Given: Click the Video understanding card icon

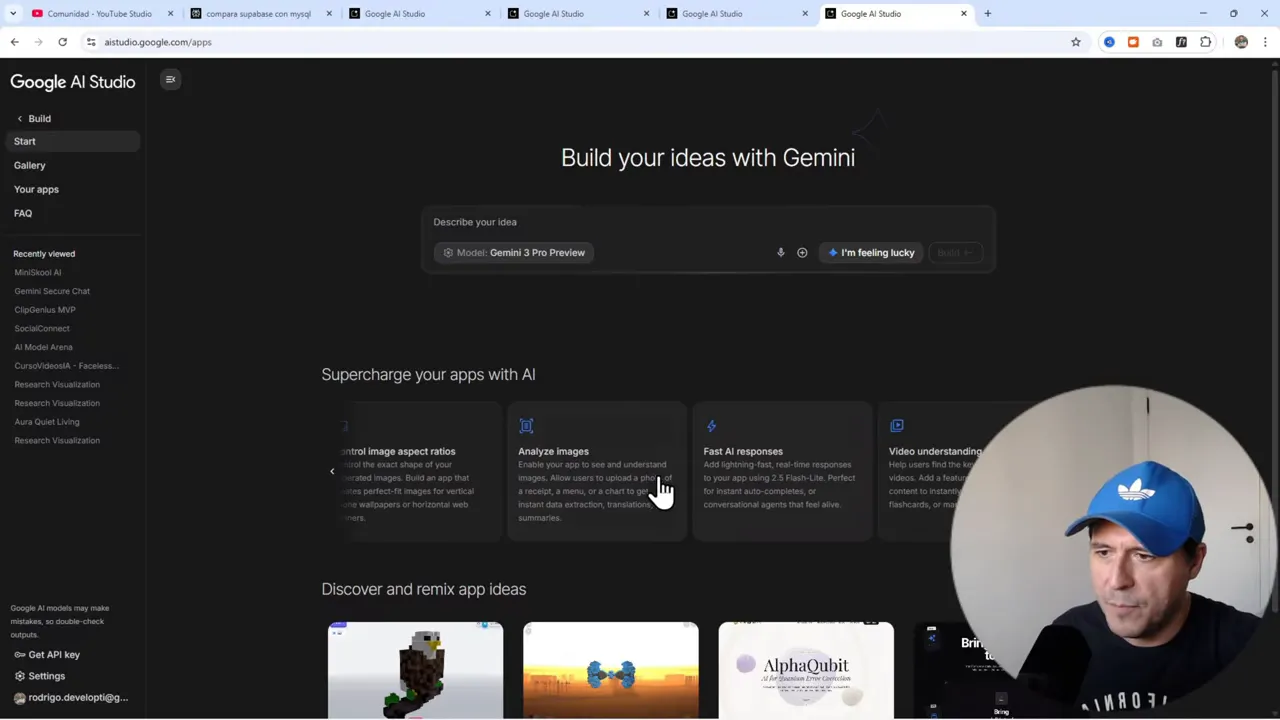Looking at the screenshot, I should coord(897,426).
